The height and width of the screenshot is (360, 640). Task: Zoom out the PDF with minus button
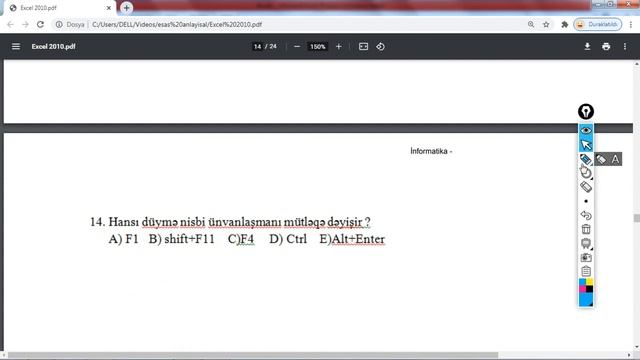point(297,47)
